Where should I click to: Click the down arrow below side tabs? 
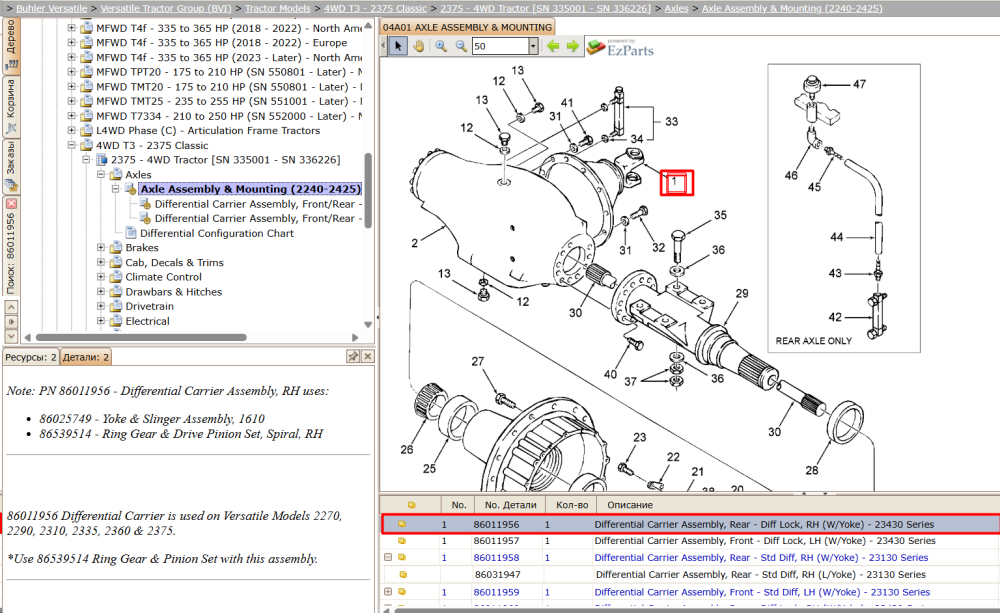[11, 336]
